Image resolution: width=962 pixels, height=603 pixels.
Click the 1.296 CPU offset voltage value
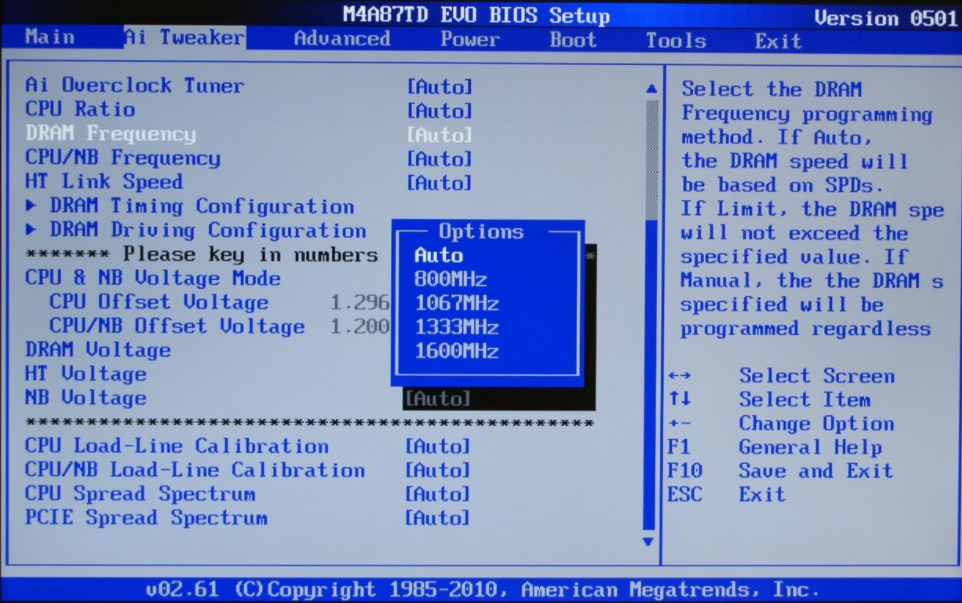pos(360,302)
